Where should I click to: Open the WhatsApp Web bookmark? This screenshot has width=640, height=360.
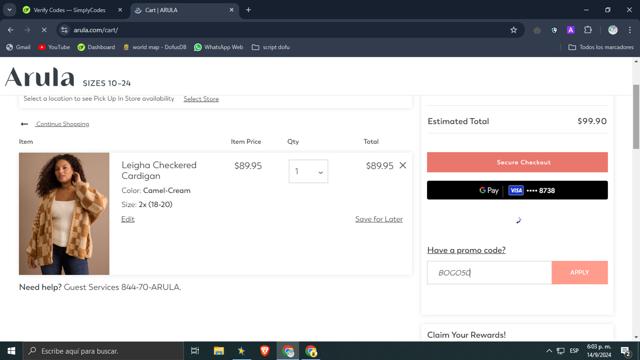218,47
